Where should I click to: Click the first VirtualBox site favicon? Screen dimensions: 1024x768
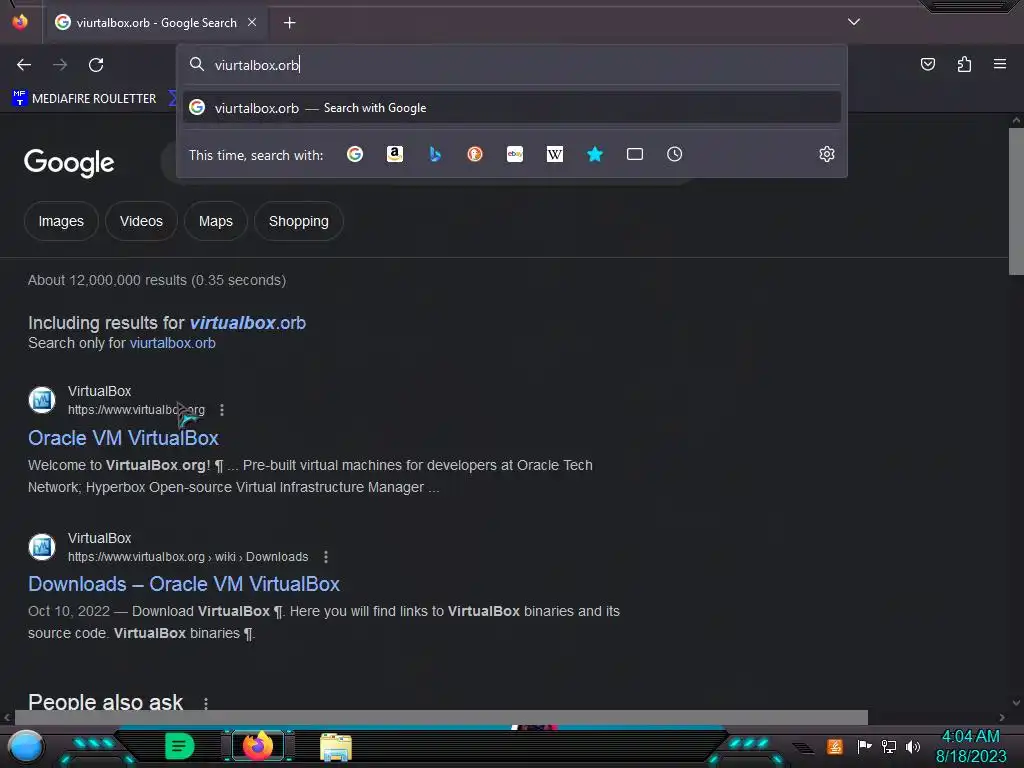(42, 400)
